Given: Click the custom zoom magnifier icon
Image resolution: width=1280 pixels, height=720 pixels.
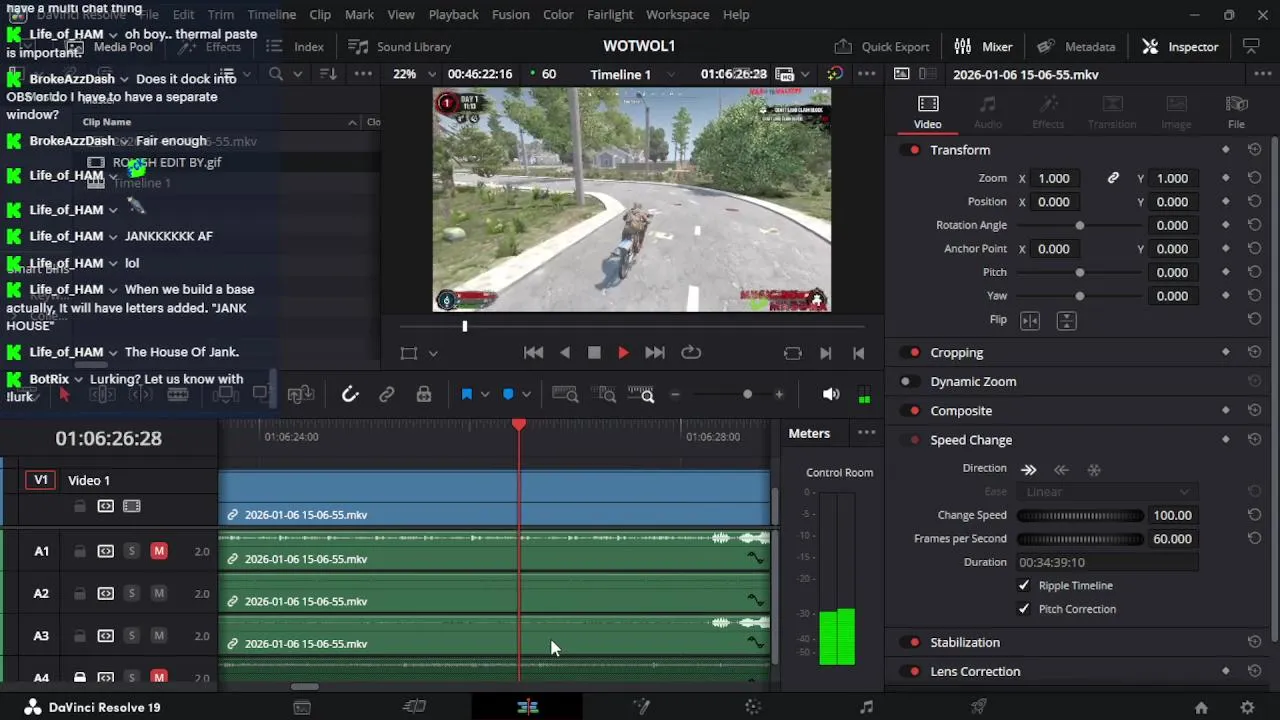Looking at the screenshot, I should (641, 395).
